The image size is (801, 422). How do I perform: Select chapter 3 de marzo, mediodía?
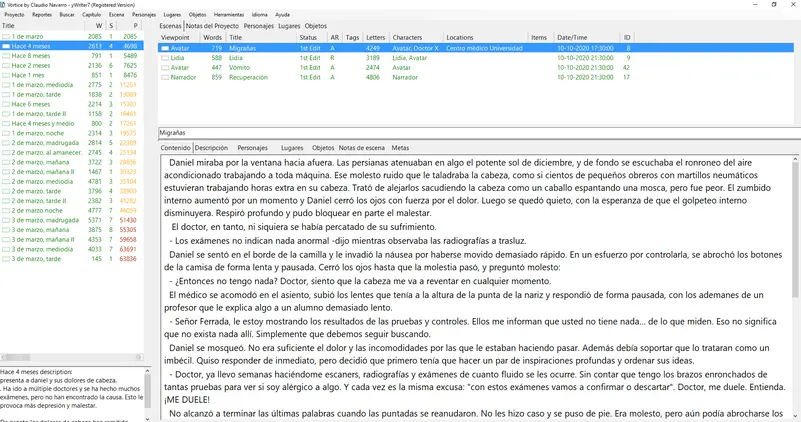tap(42, 250)
